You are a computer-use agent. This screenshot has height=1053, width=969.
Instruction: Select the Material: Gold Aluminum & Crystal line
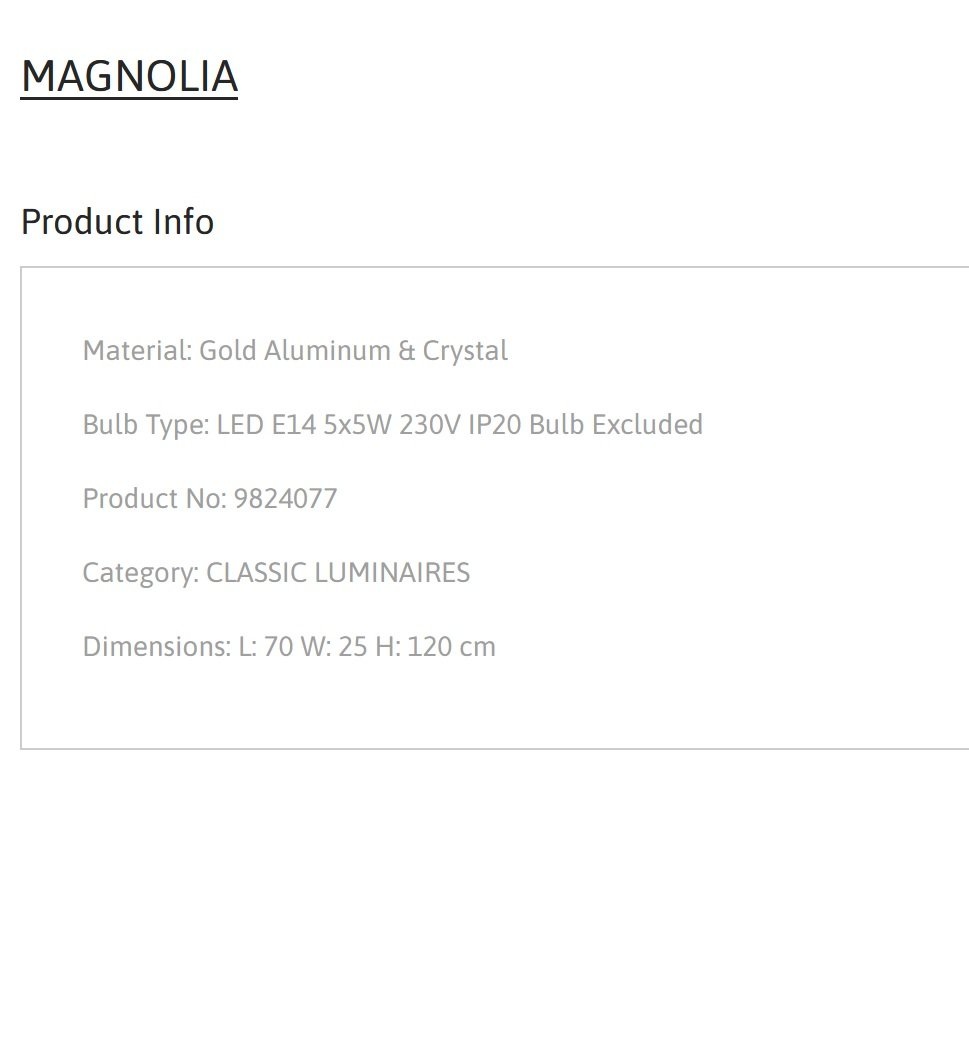coord(295,351)
